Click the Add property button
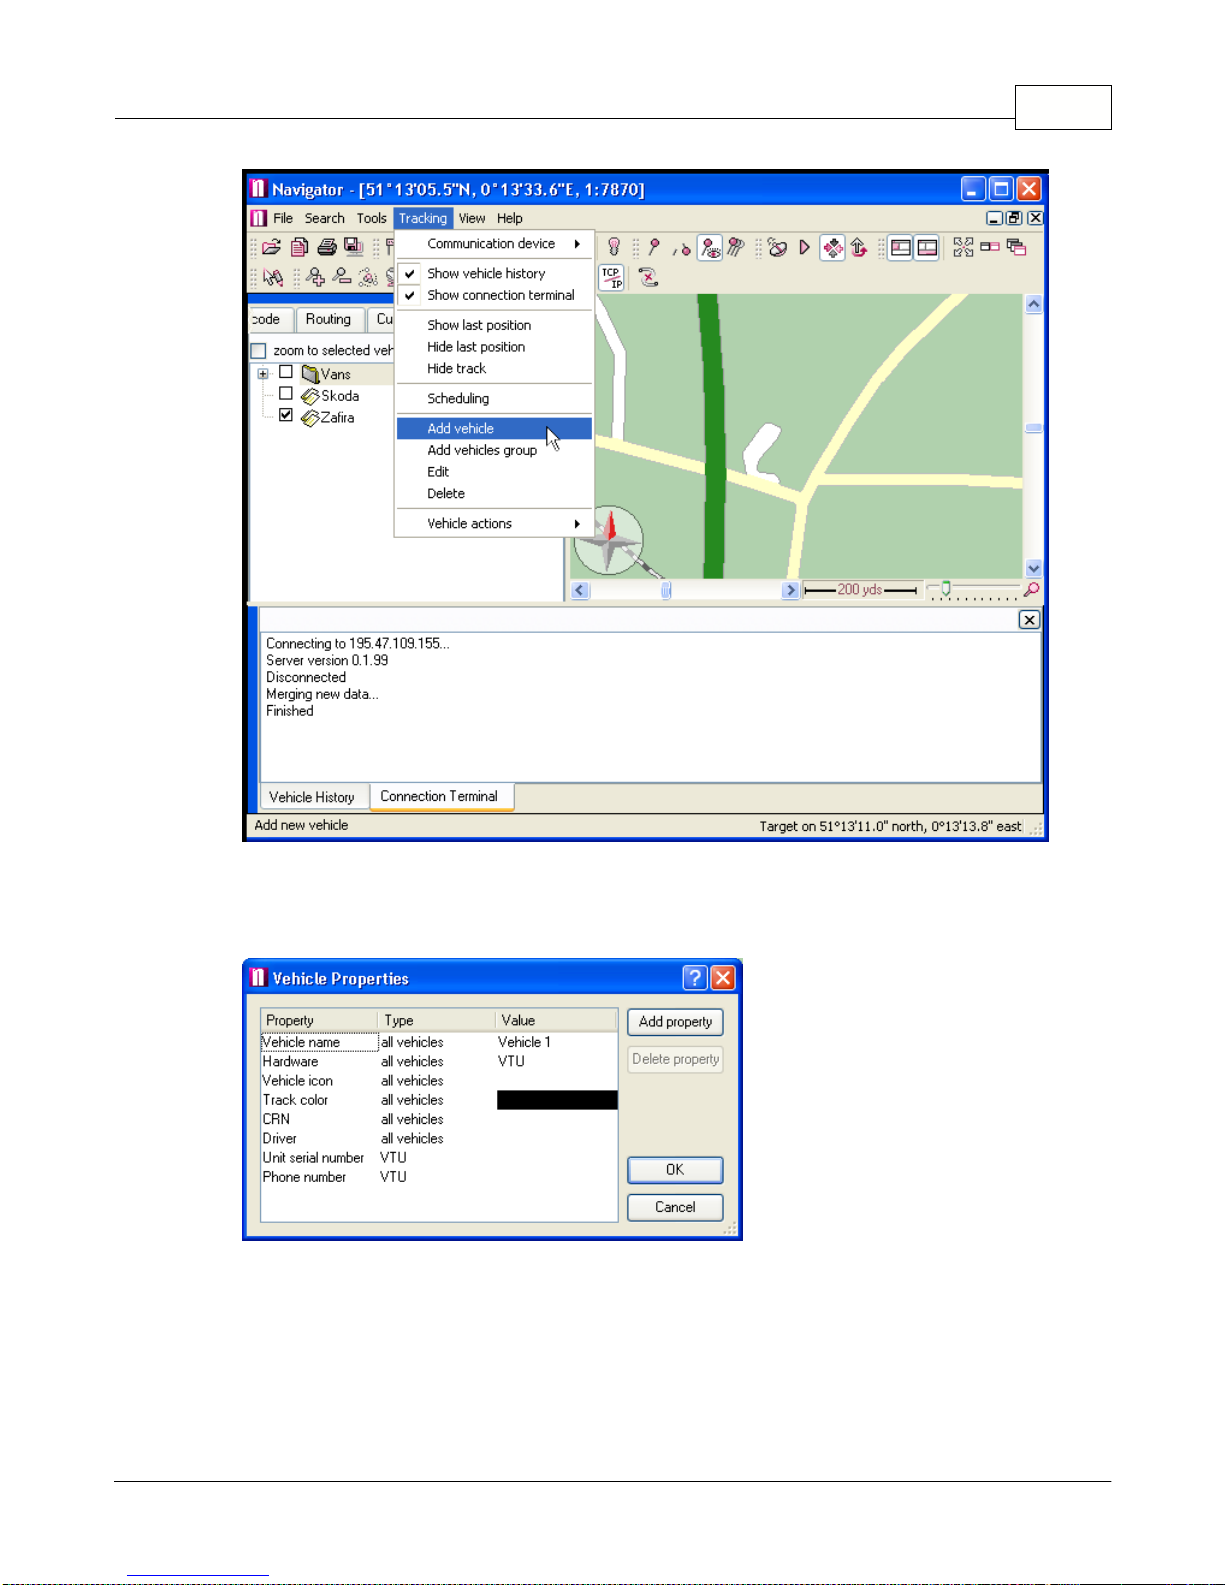Screen dimensions: 1225x1585 [675, 1022]
